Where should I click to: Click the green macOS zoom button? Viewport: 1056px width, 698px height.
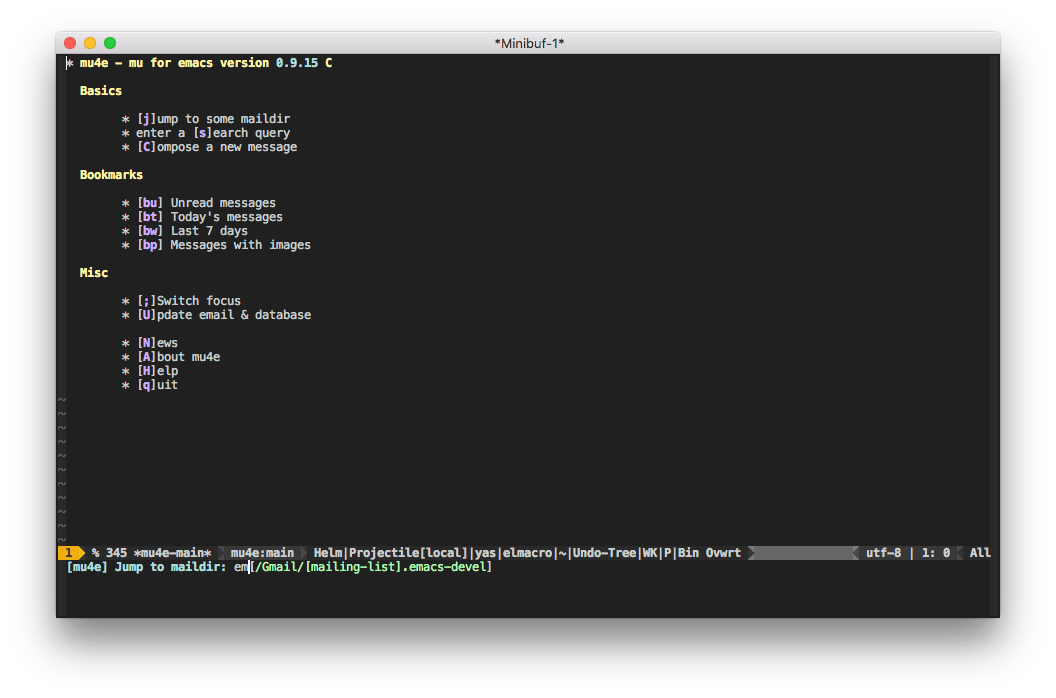(x=110, y=43)
